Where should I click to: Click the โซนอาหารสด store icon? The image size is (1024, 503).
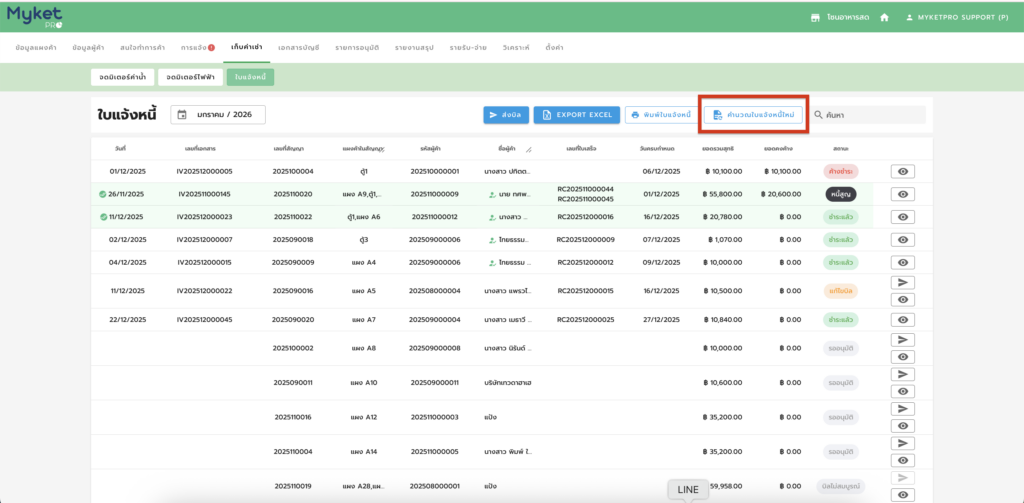click(x=815, y=17)
